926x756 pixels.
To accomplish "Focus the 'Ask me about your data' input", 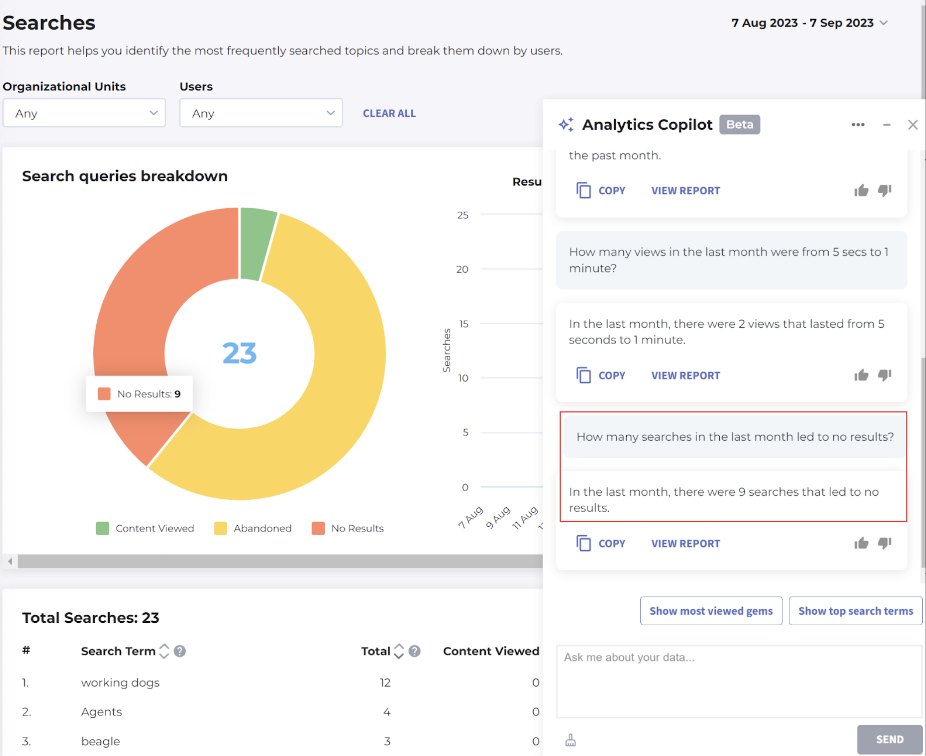I will click(739, 682).
